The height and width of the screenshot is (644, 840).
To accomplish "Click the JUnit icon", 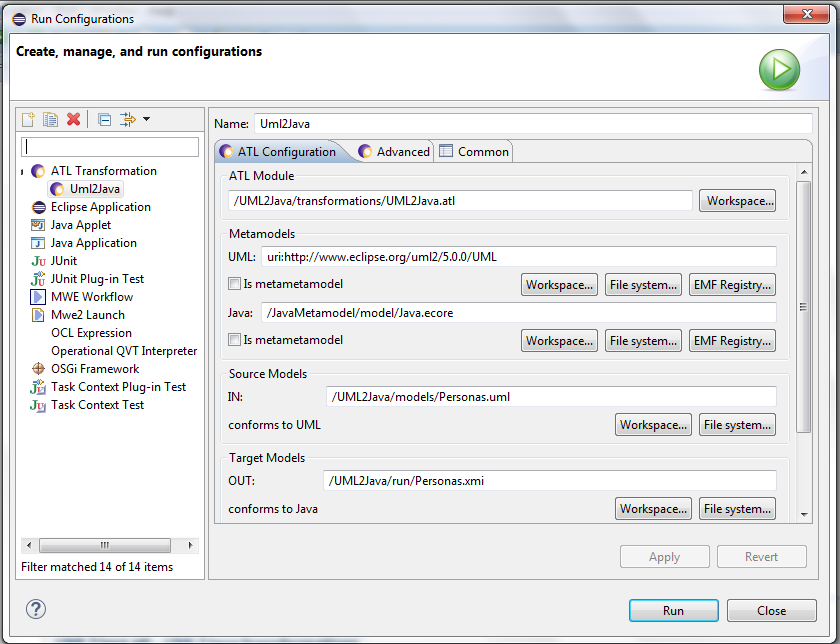I will [x=38, y=261].
